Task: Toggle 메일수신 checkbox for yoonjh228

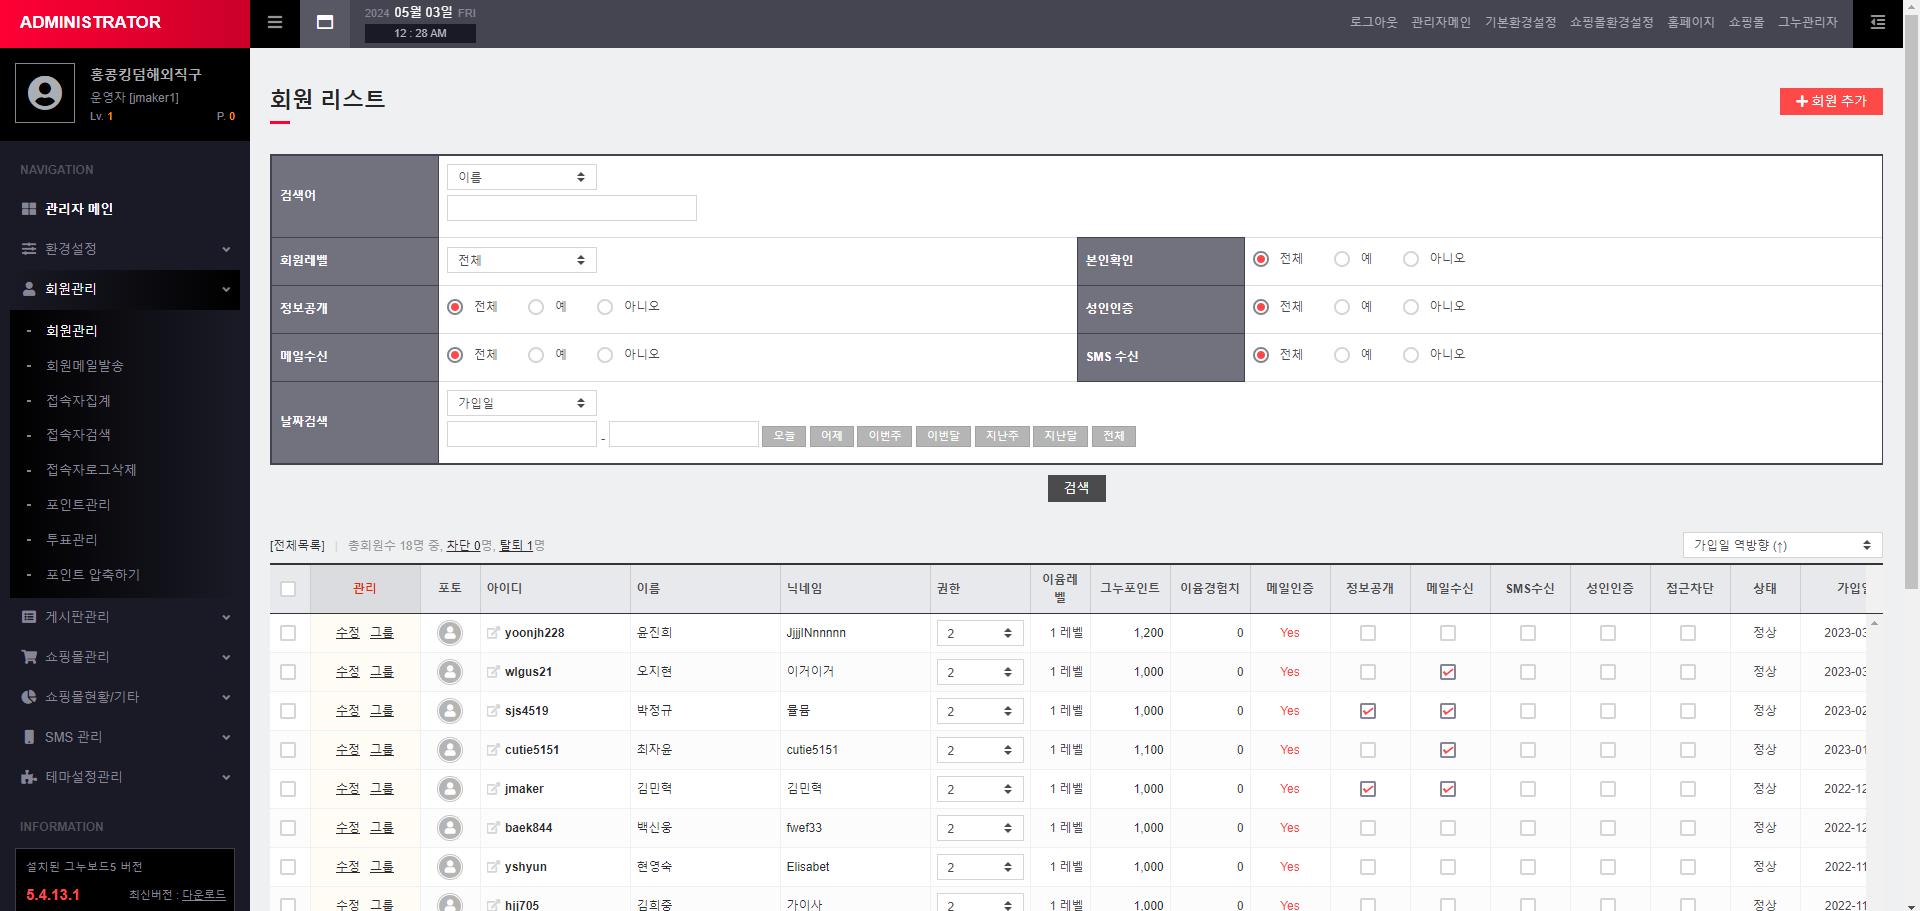Action: pyautogui.click(x=1447, y=633)
